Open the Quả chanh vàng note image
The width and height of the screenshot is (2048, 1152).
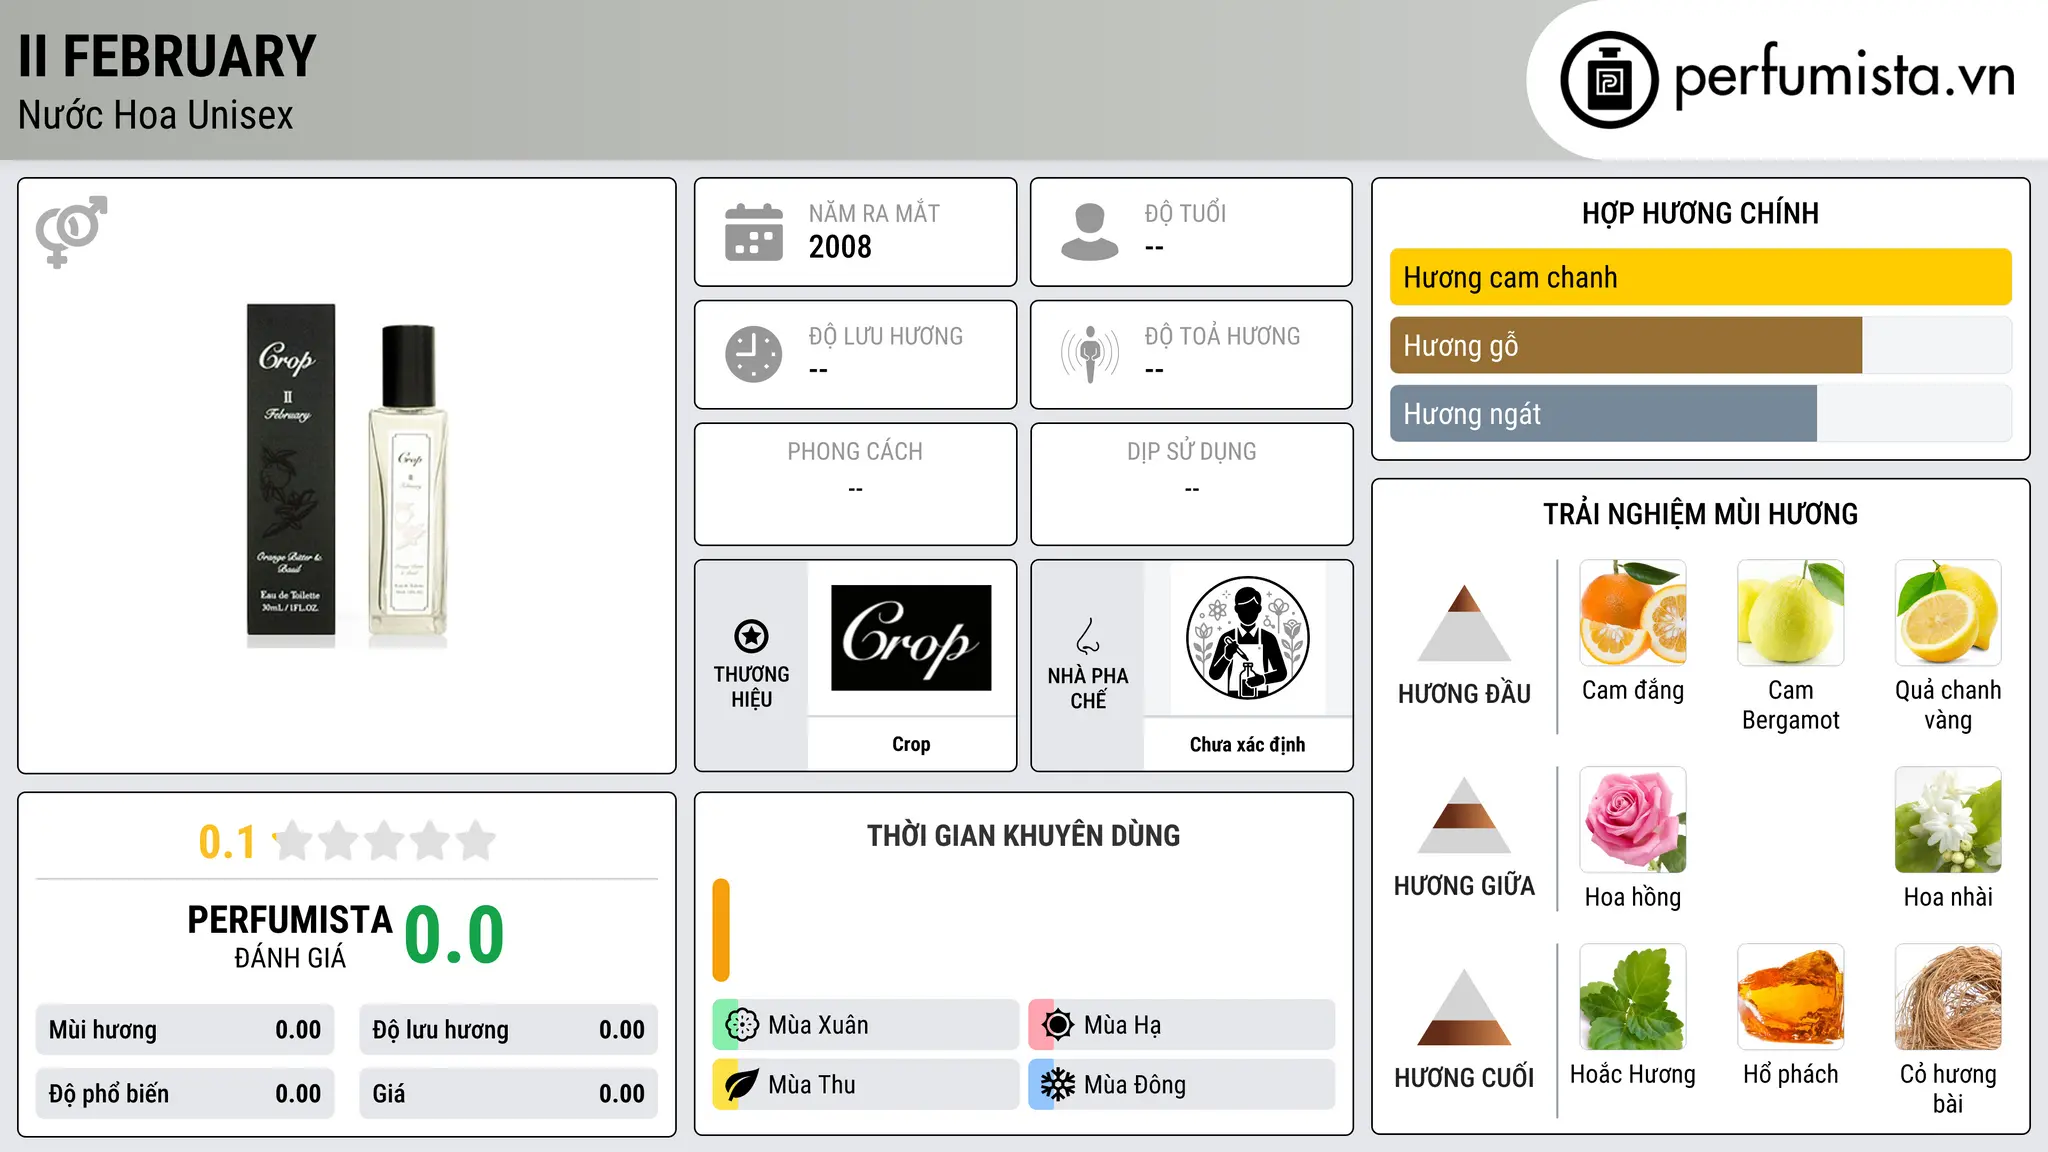[1948, 613]
